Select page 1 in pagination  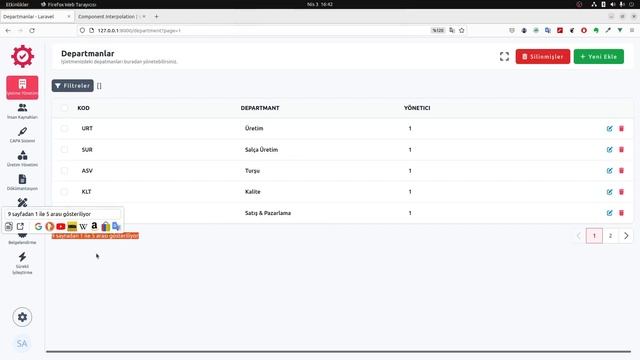[x=594, y=236]
